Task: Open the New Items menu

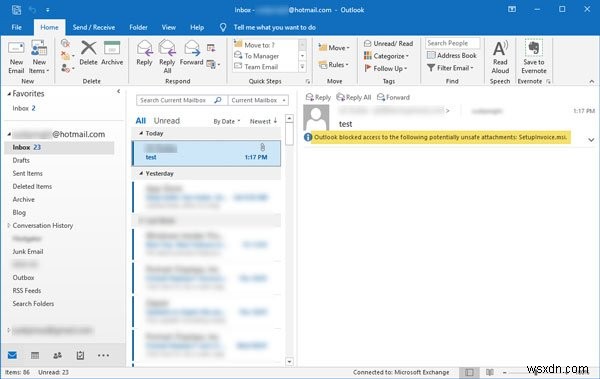Action: (39, 57)
